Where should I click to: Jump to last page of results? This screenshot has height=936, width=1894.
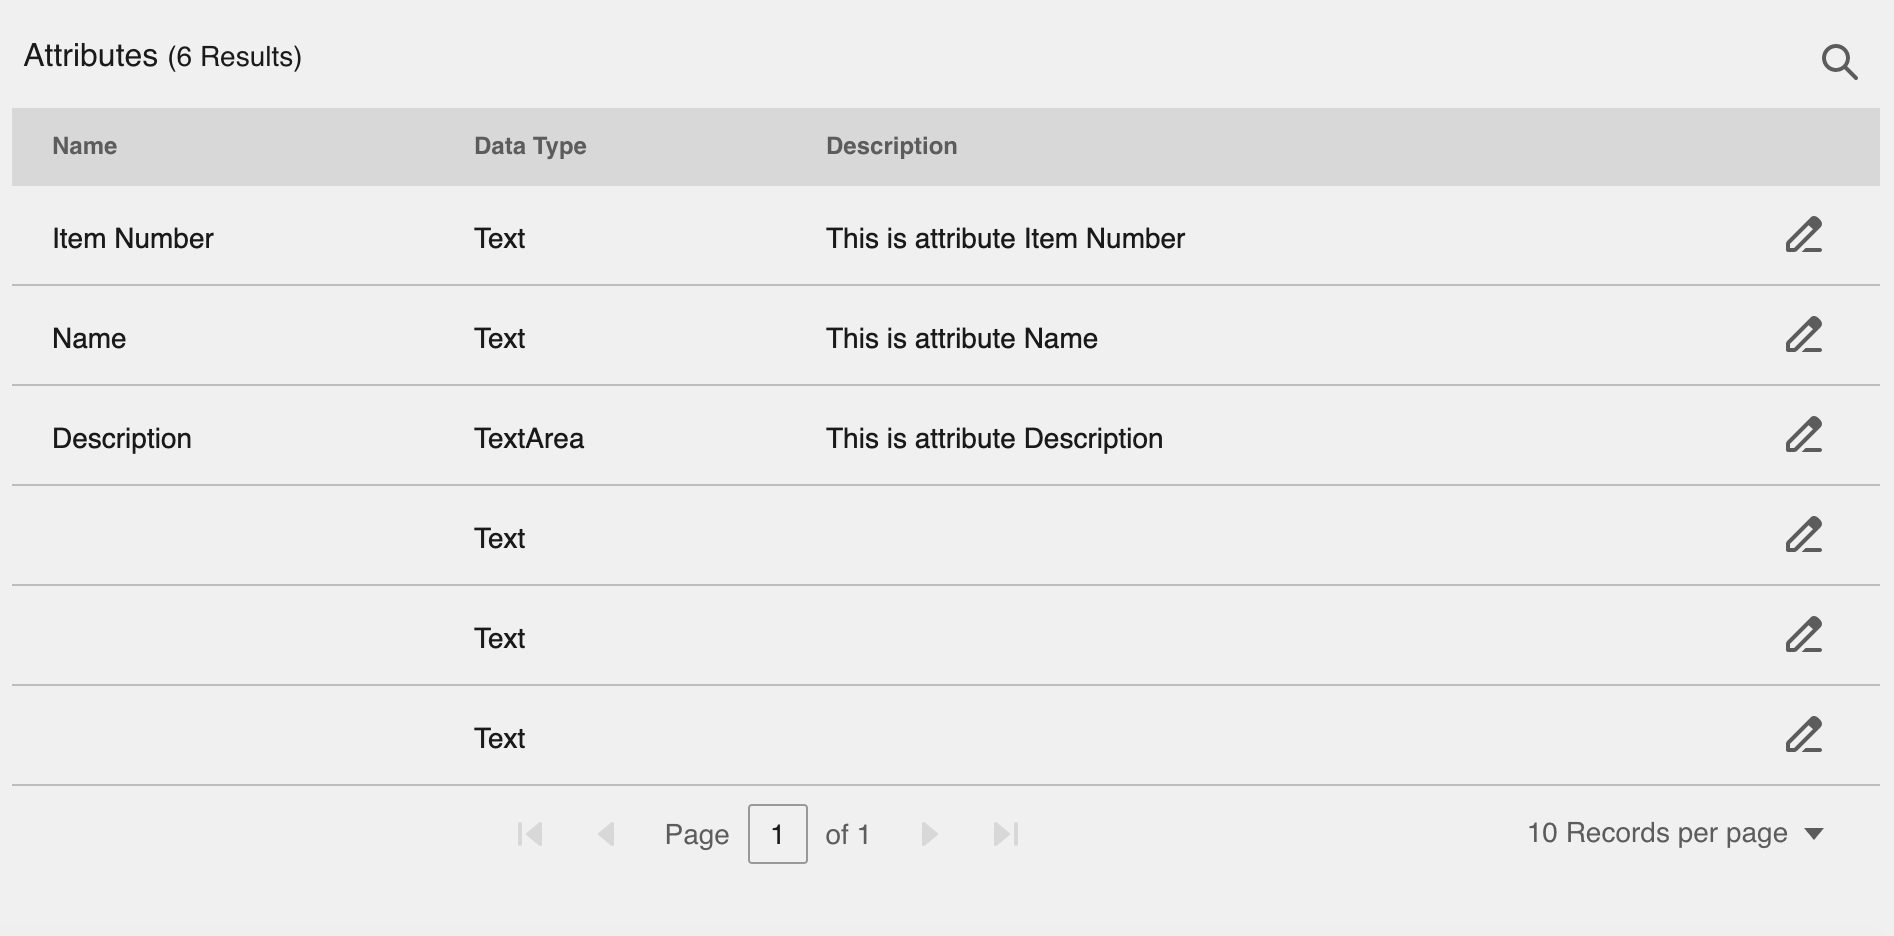pos(1006,834)
